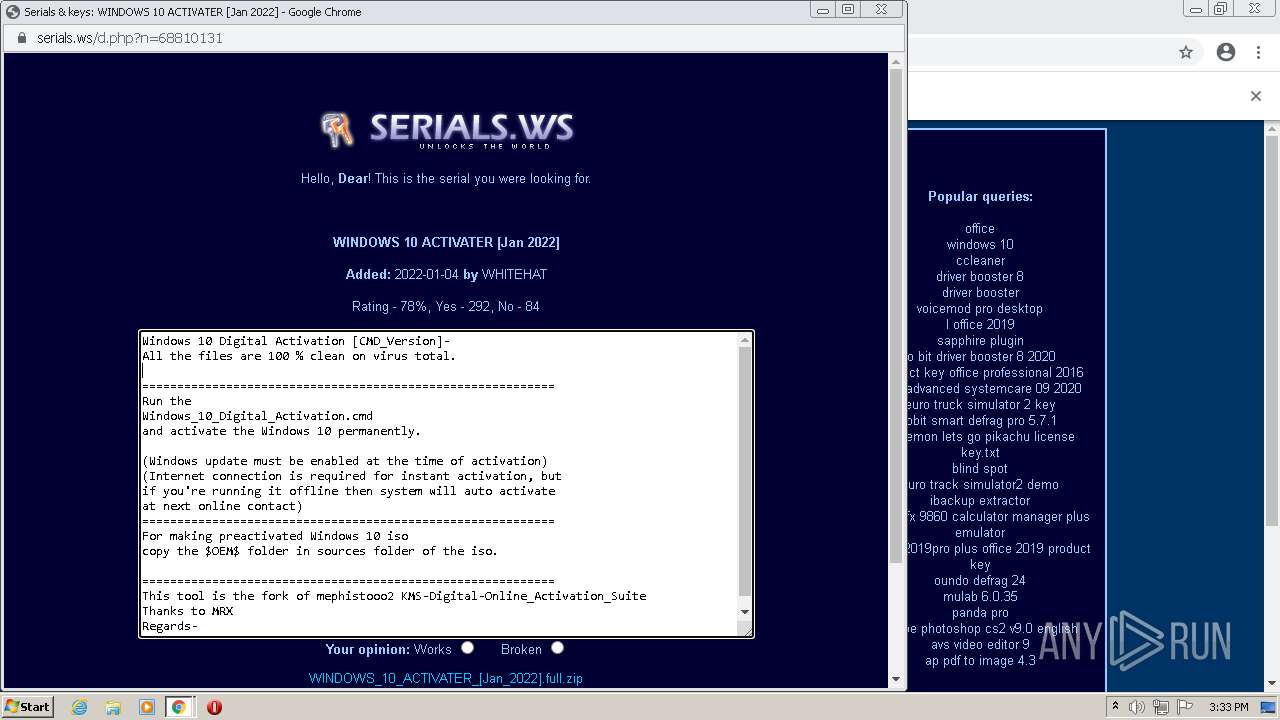Click the text area vertical scrollbar thumb
Viewport: 1280px width, 720px height.
pyautogui.click(x=744, y=470)
